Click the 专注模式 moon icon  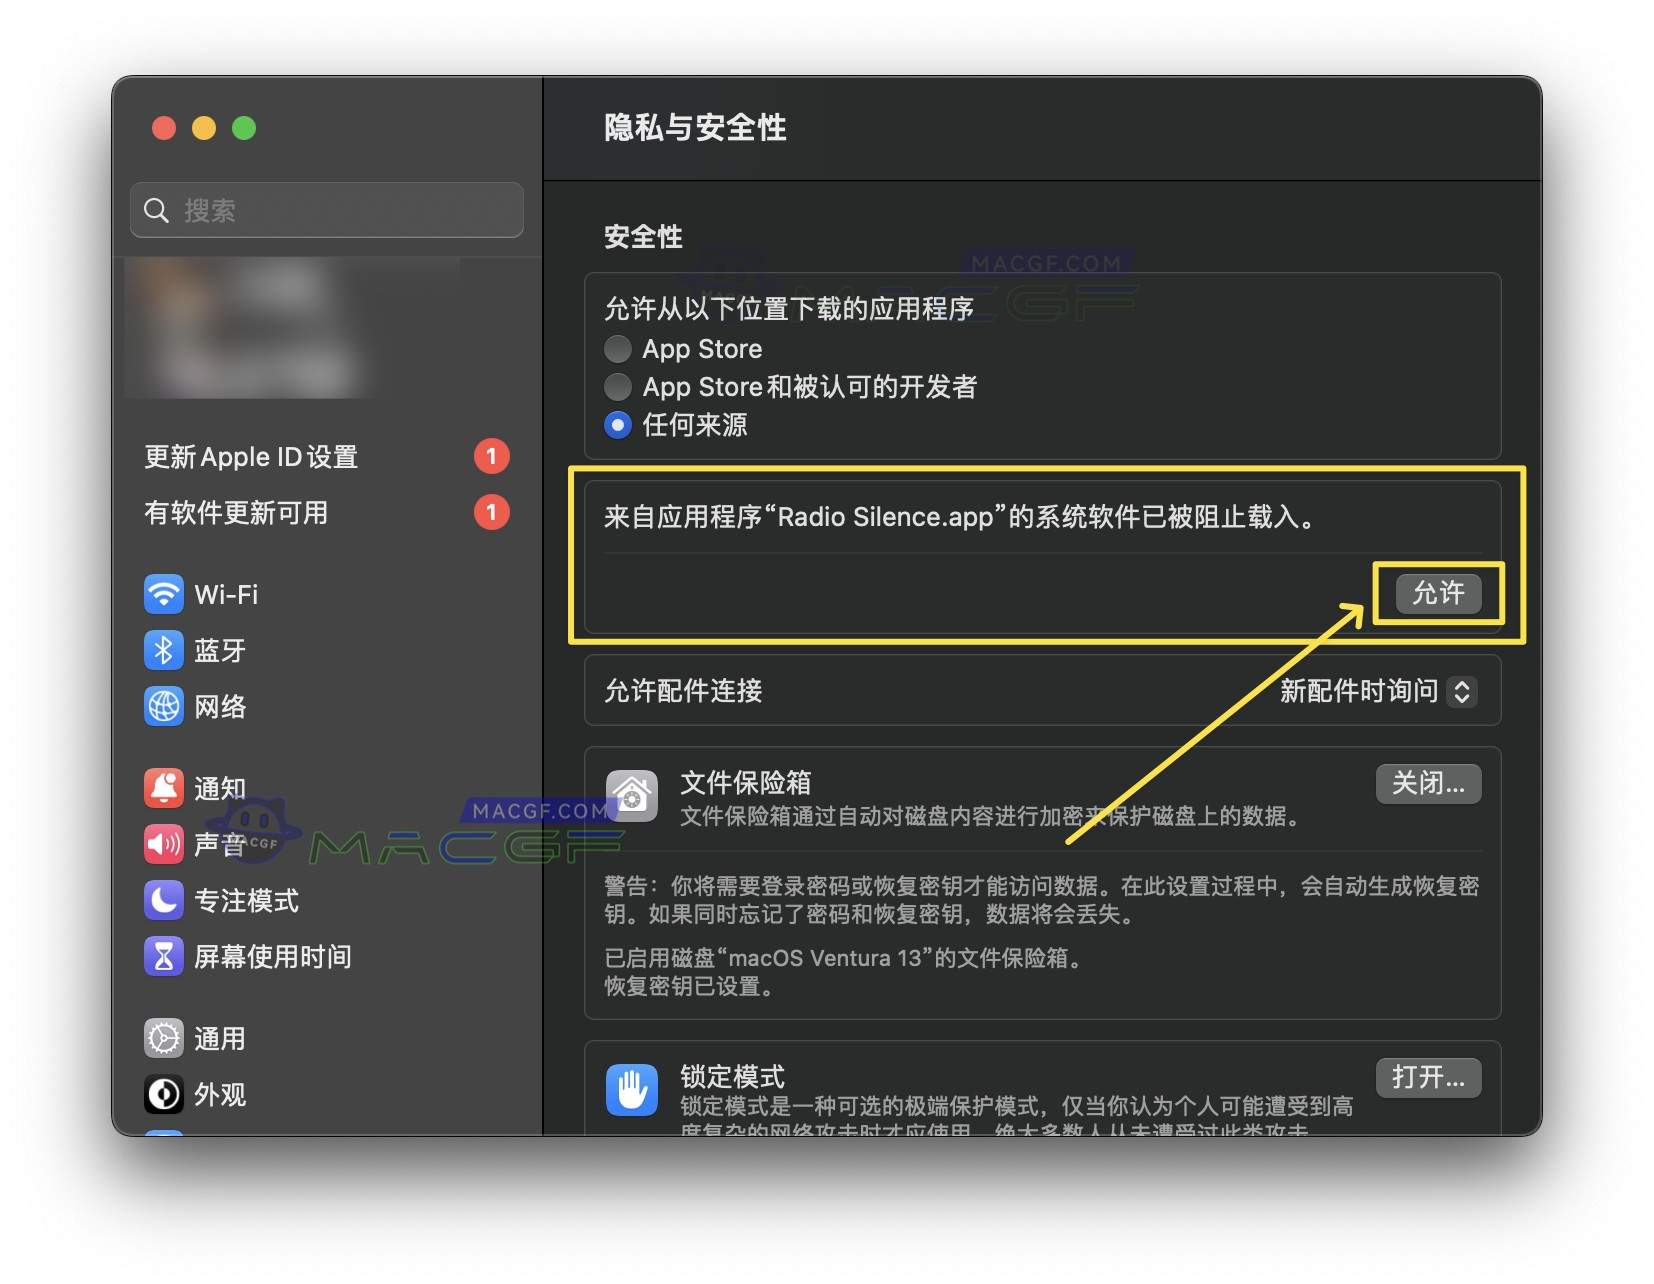click(x=163, y=900)
